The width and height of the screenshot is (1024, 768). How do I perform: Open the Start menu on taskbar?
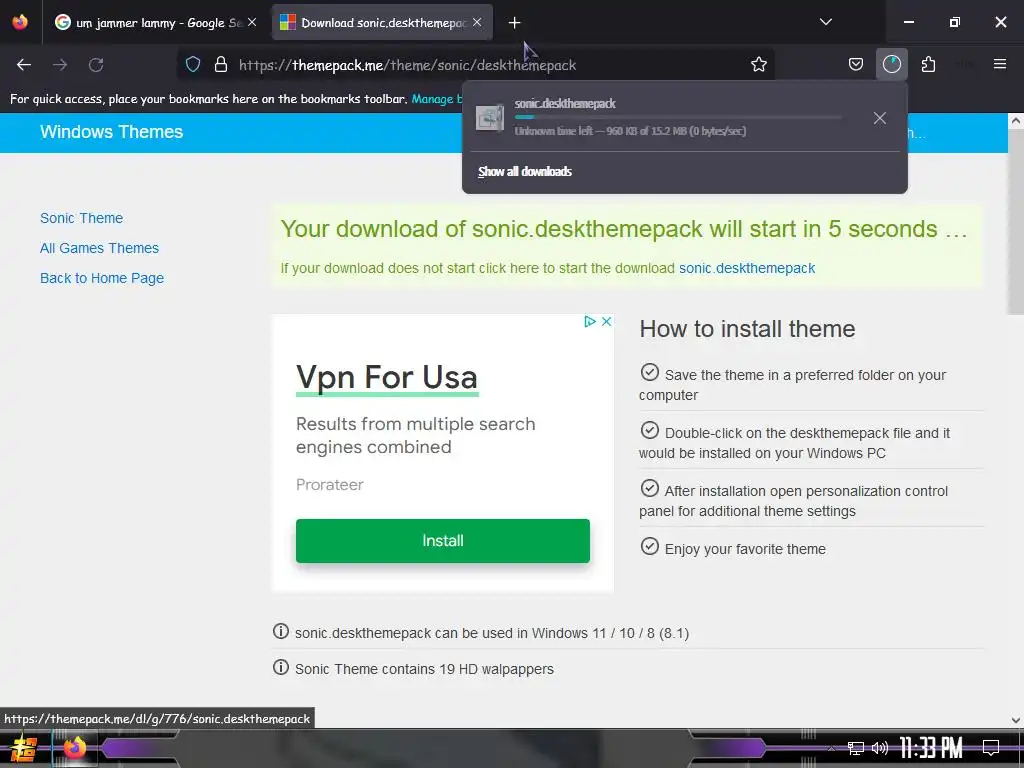24,748
